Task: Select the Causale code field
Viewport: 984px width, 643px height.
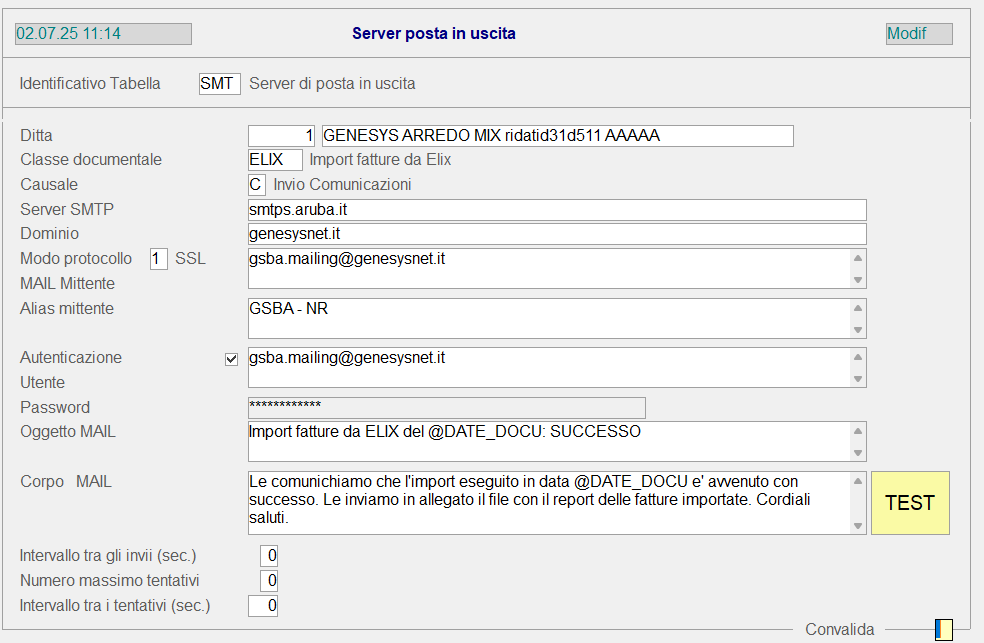Action: pos(257,185)
